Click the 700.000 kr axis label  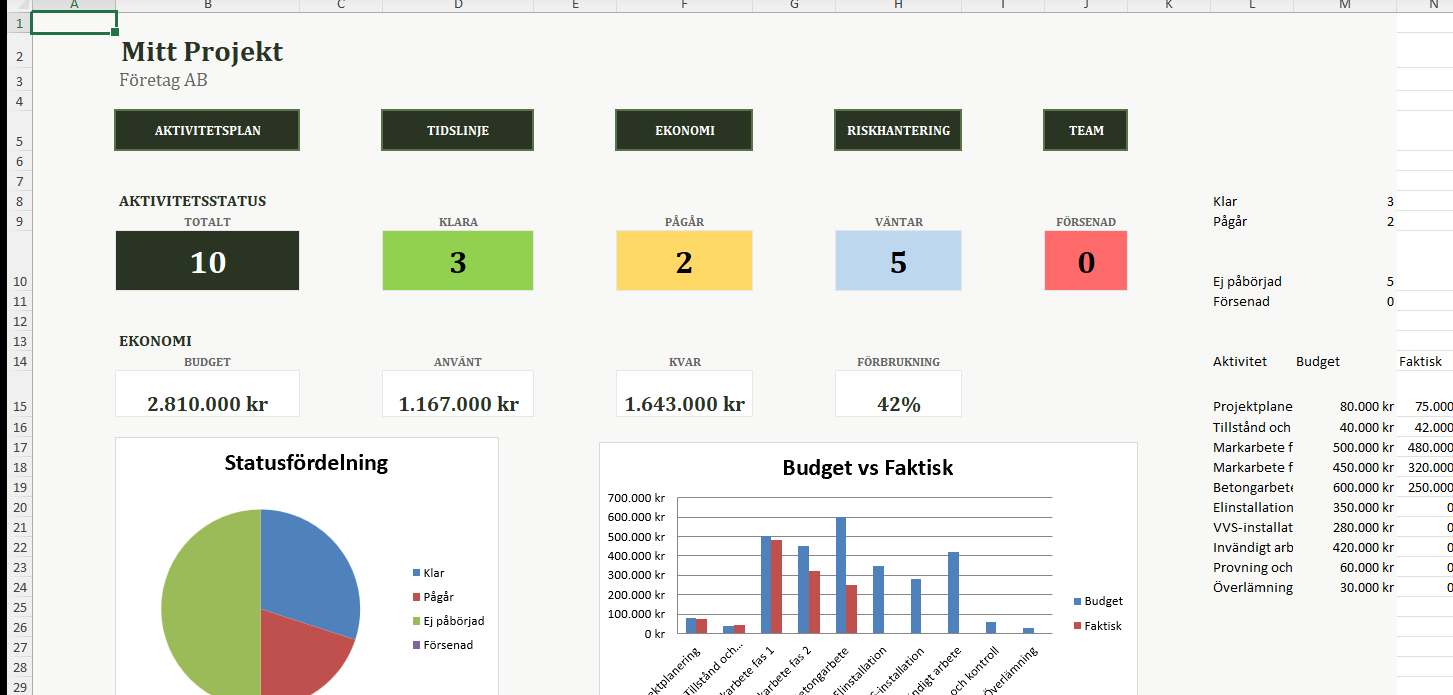[x=636, y=498]
